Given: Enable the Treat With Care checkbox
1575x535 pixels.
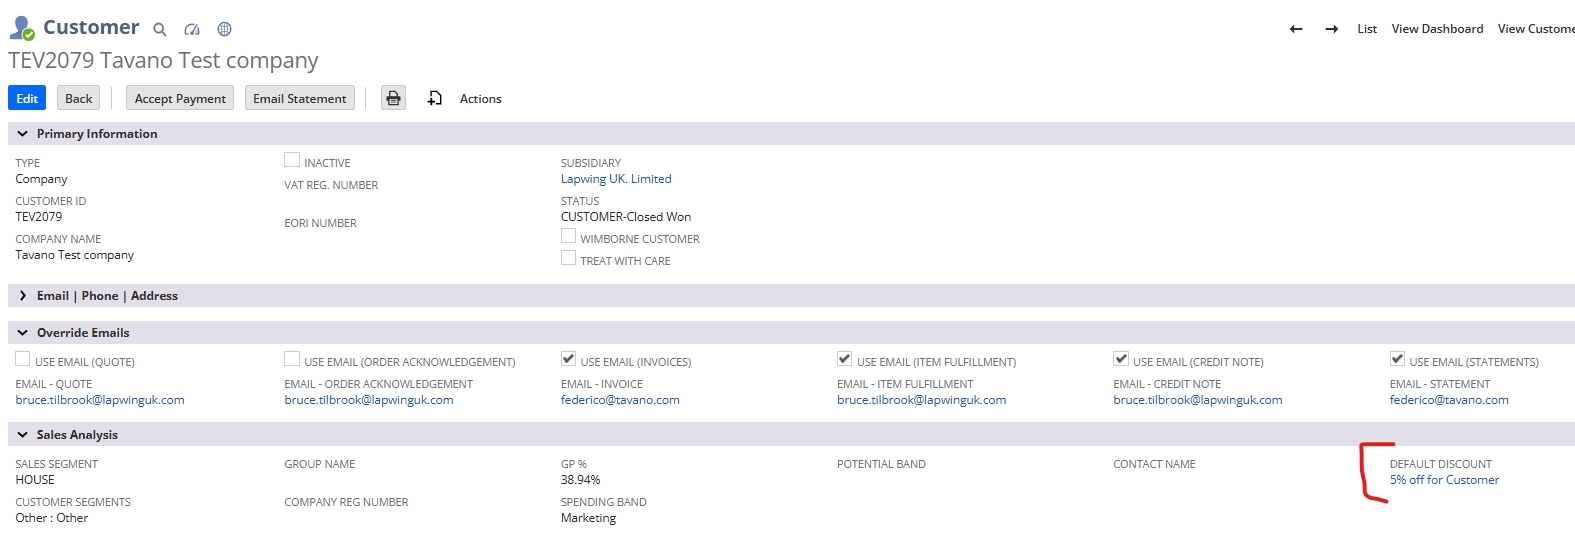Looking at the screenshot, I should [568, 258].
